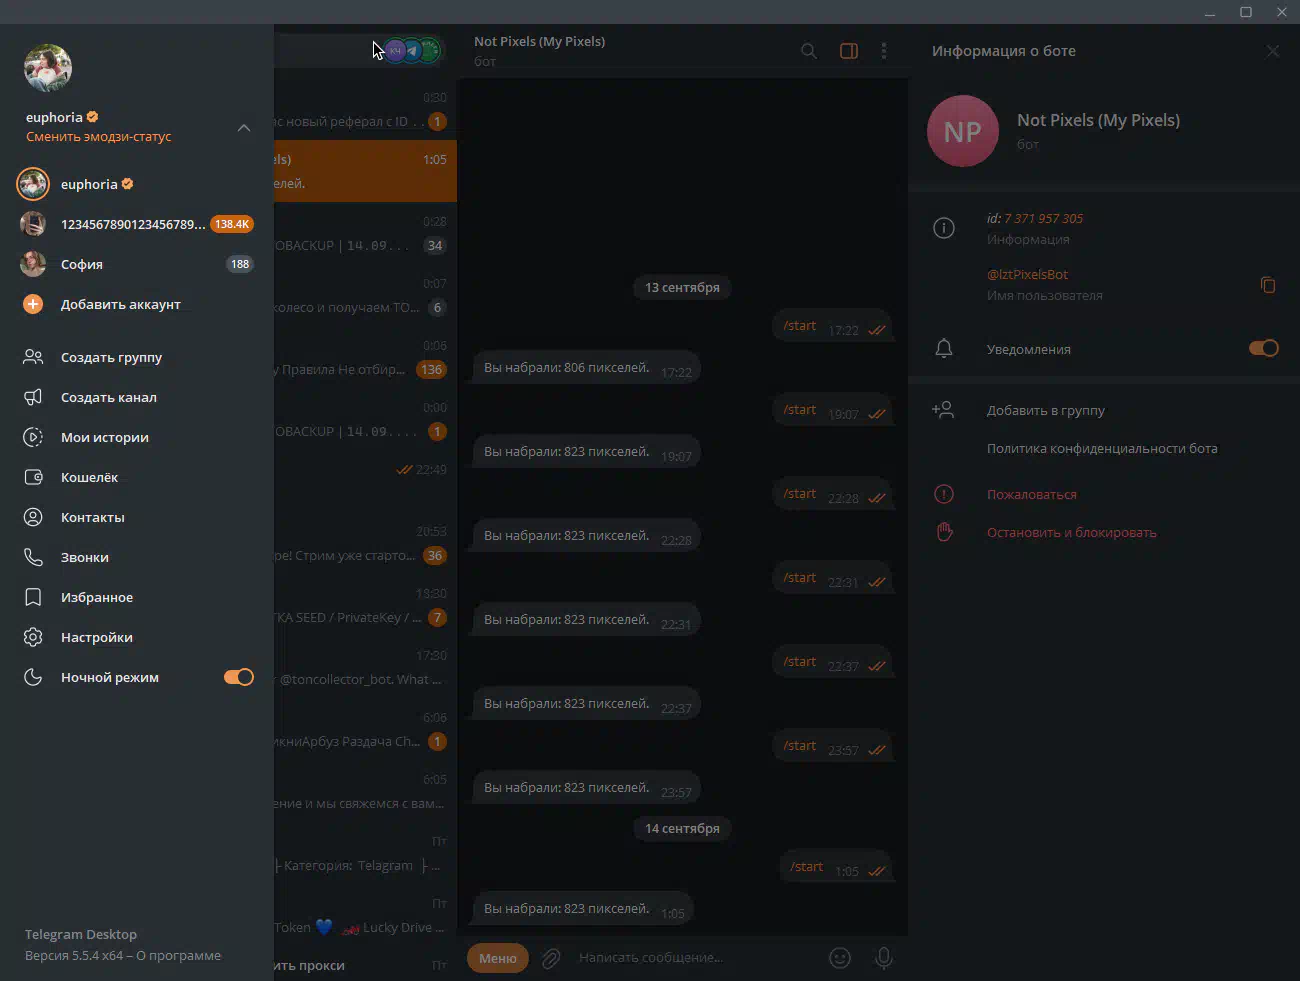Viewport: 1300px width, 981px height.
Task: Turn off bot notifications toggle
Action: [1263, 348]
